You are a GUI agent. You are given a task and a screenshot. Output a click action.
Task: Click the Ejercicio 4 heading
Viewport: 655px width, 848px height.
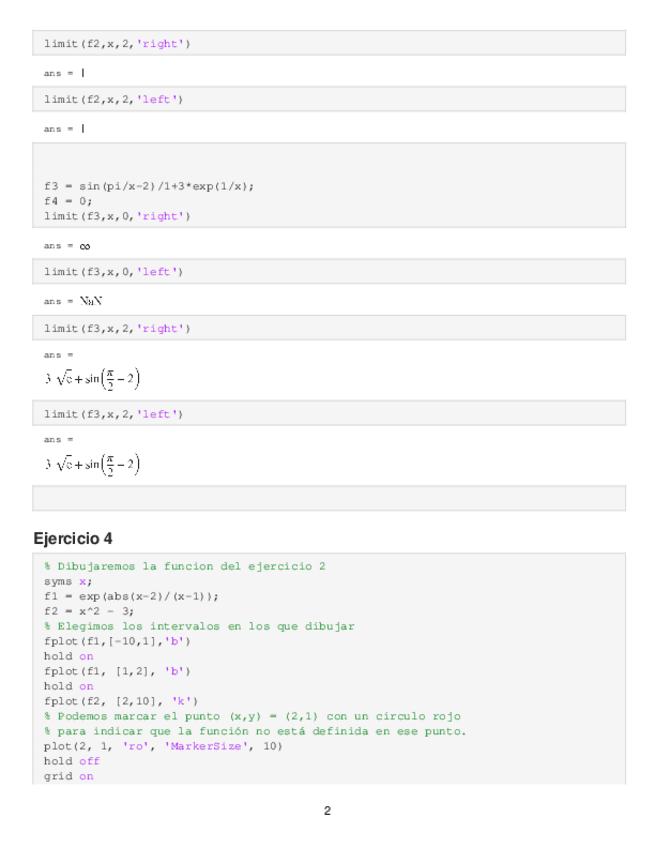point(73,538)
